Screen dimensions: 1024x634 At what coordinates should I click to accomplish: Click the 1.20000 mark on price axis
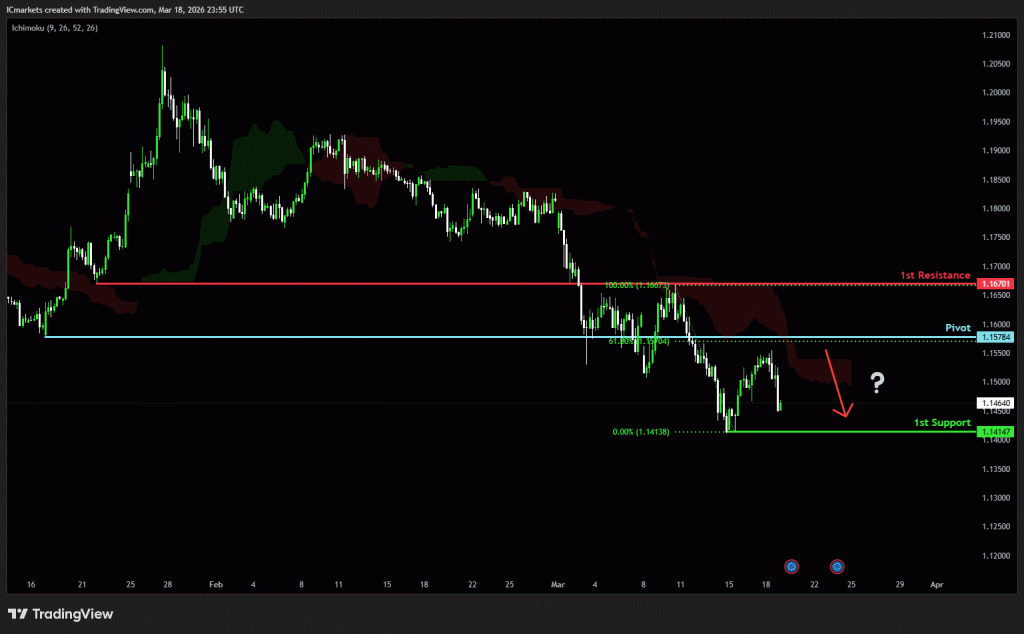[x=997, y=93]
